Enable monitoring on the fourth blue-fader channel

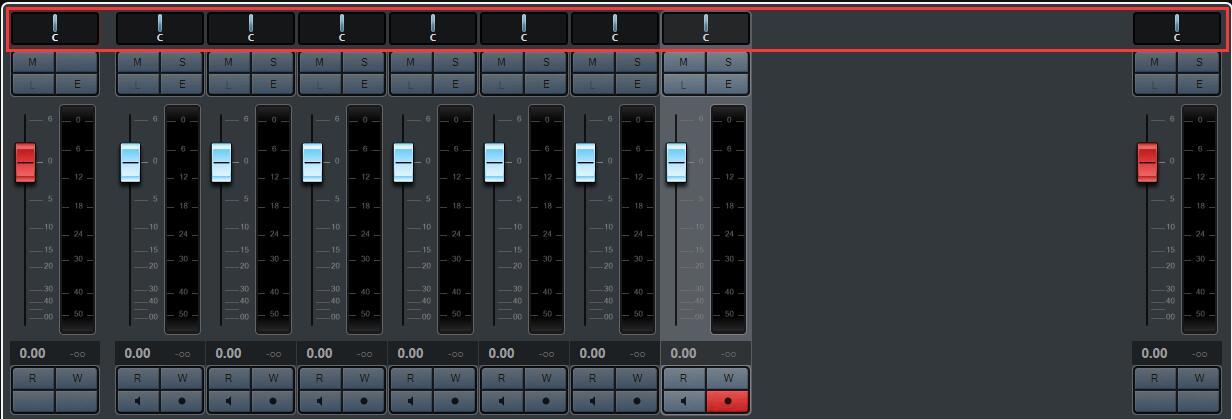[x=411, y=402]
